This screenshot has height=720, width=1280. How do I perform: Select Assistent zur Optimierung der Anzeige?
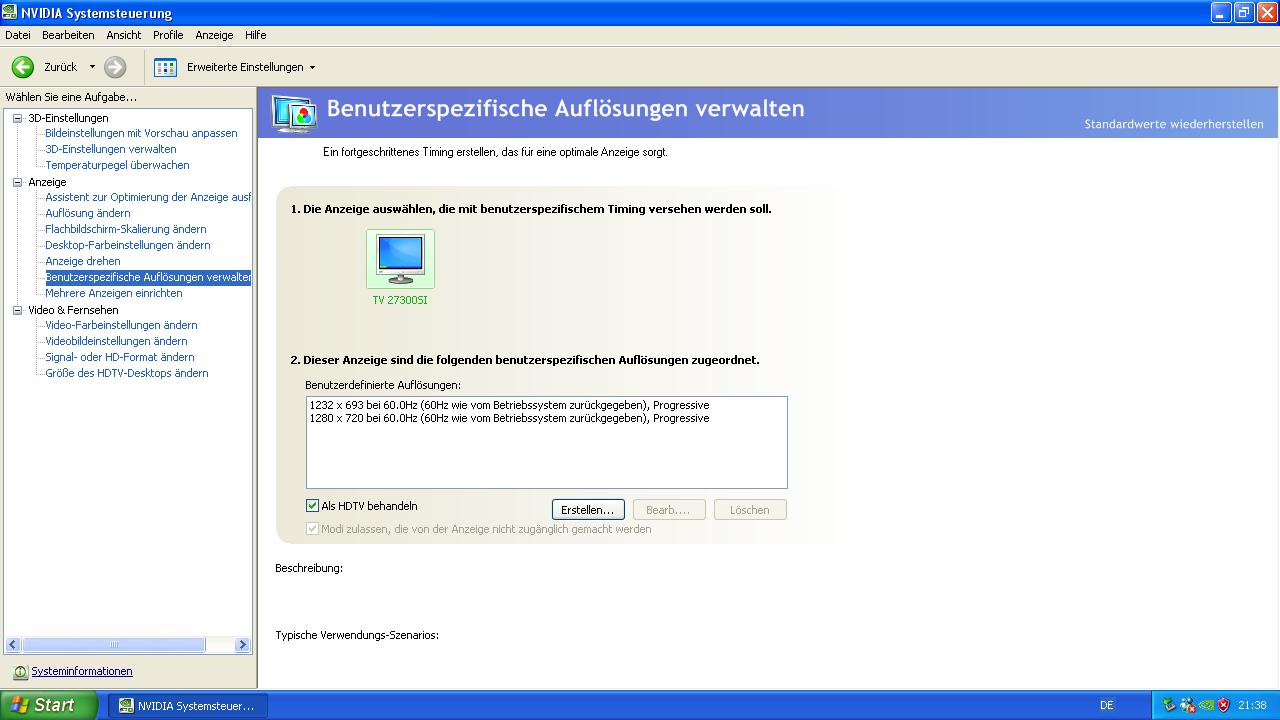[148, 197]
